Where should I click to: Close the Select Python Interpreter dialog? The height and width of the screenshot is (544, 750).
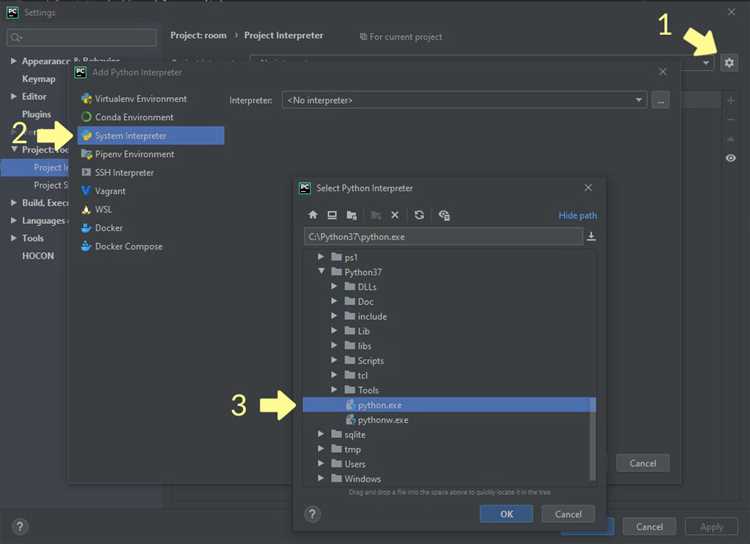[588, 188]
